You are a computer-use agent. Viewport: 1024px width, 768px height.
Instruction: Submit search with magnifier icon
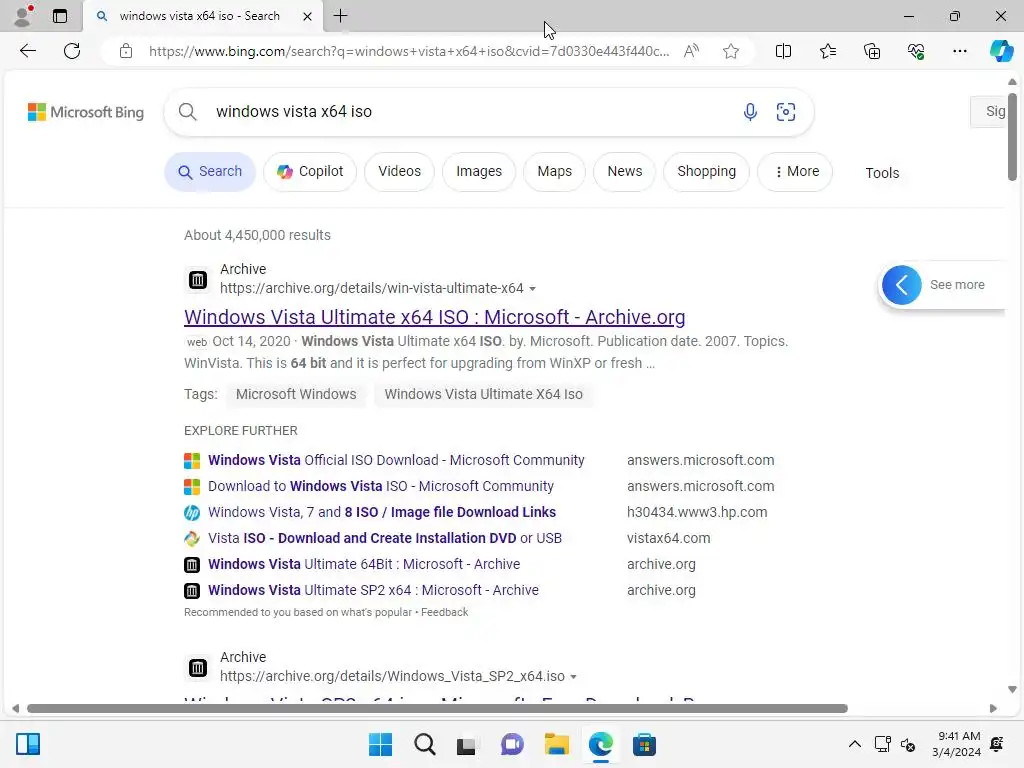[187, 112]
